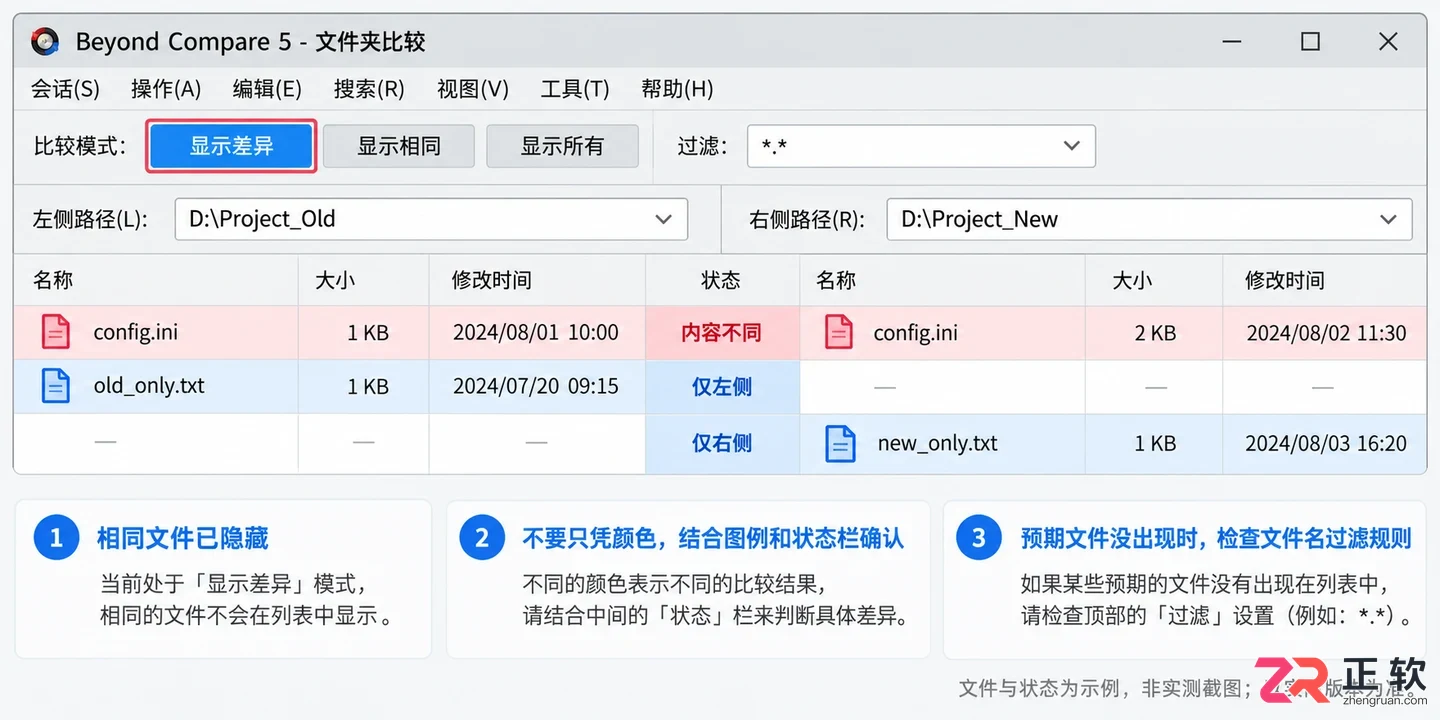Open the 帮助(H) menu
The height and width of the screenshot is (720, 1440).
[677, 89]
